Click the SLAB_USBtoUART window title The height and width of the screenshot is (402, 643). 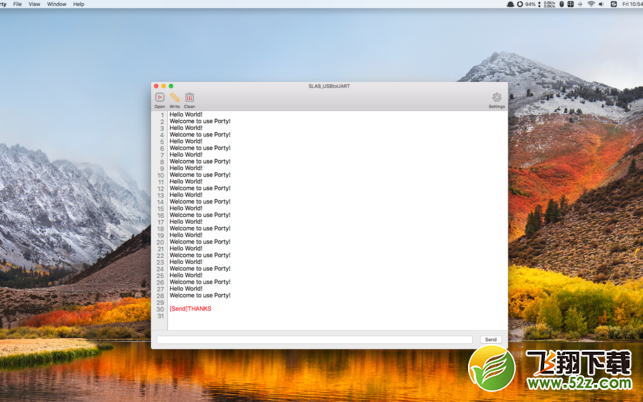[x=329, y=86]
